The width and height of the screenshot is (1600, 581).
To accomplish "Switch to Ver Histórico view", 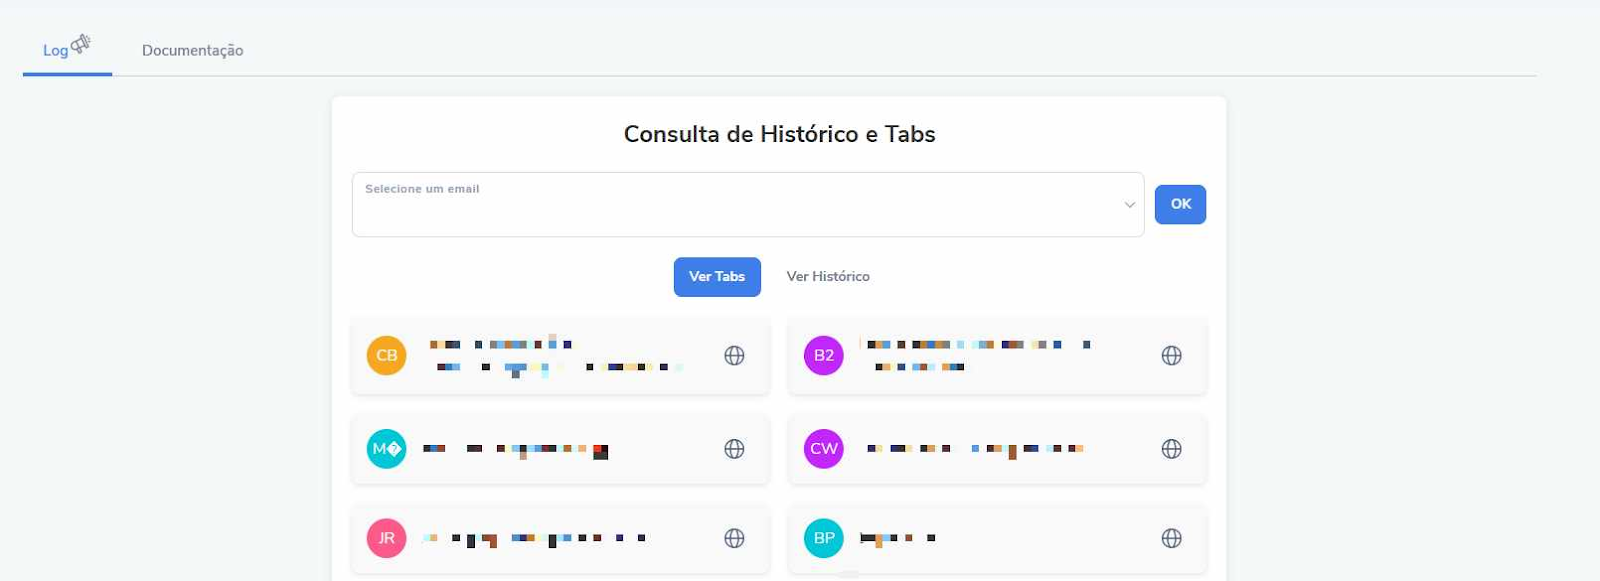I will pyautogui.click(x=827, y=277).
